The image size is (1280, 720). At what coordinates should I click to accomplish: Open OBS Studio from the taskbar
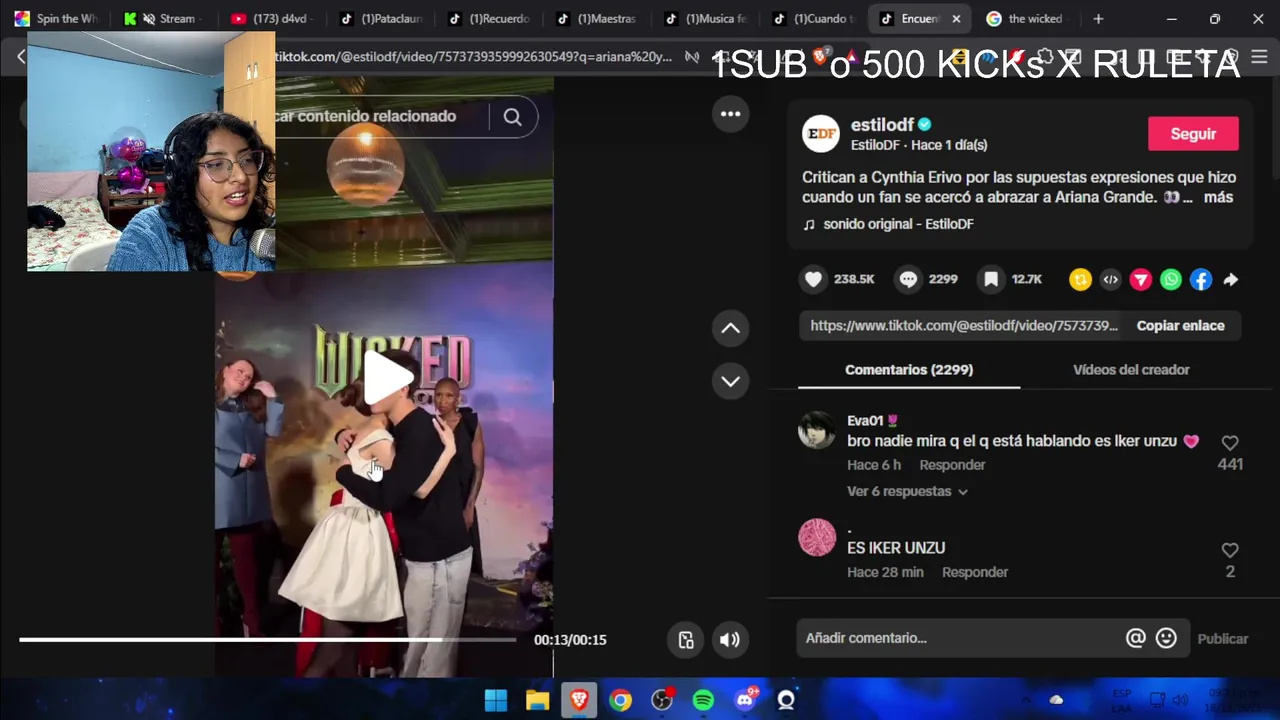tap(662, 700)
